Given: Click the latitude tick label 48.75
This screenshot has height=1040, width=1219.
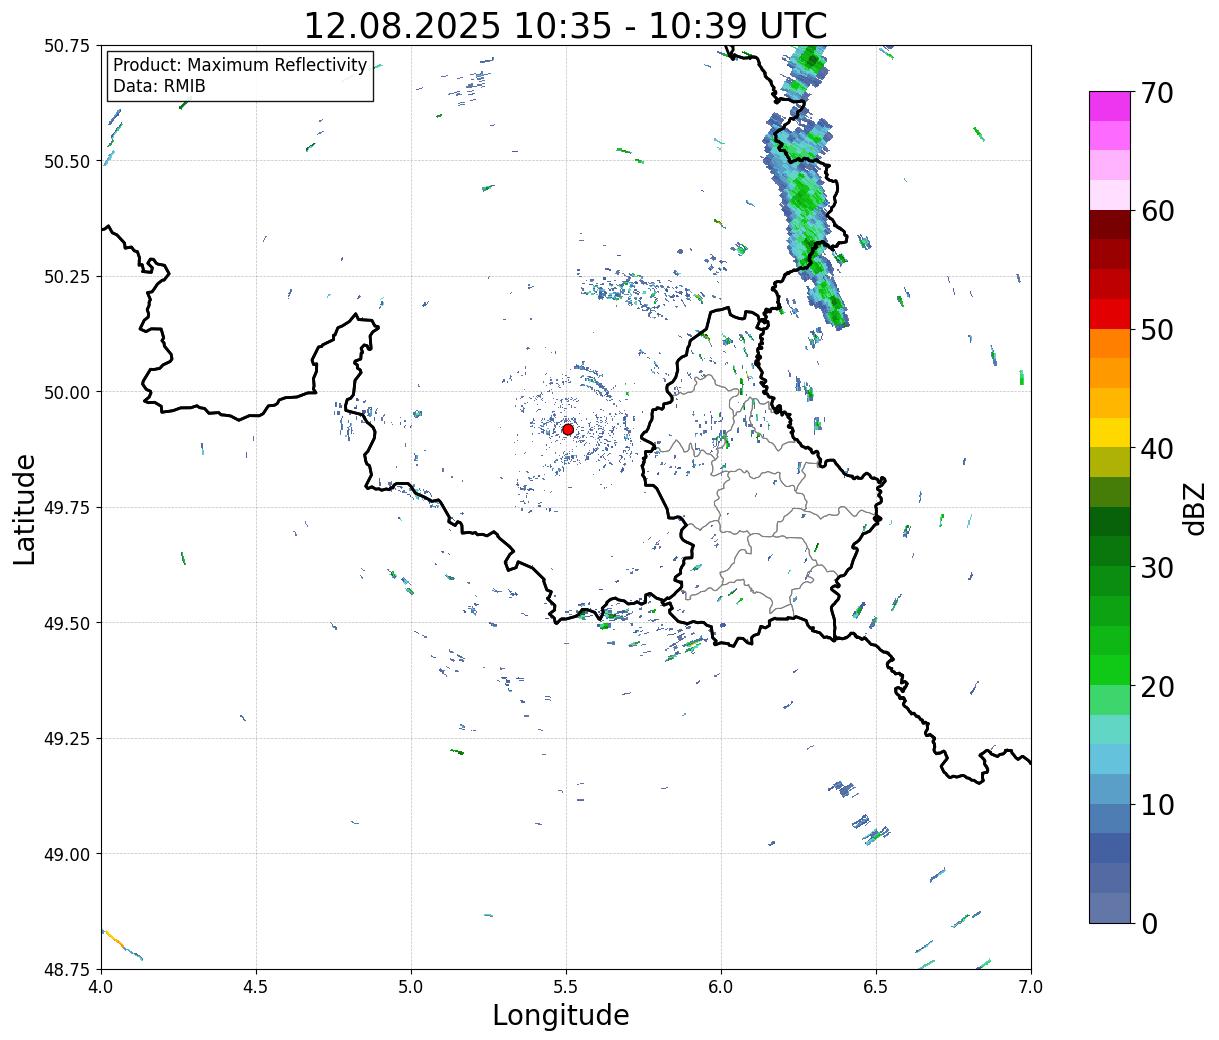Looking at the screenshot, I should (67, 969).
